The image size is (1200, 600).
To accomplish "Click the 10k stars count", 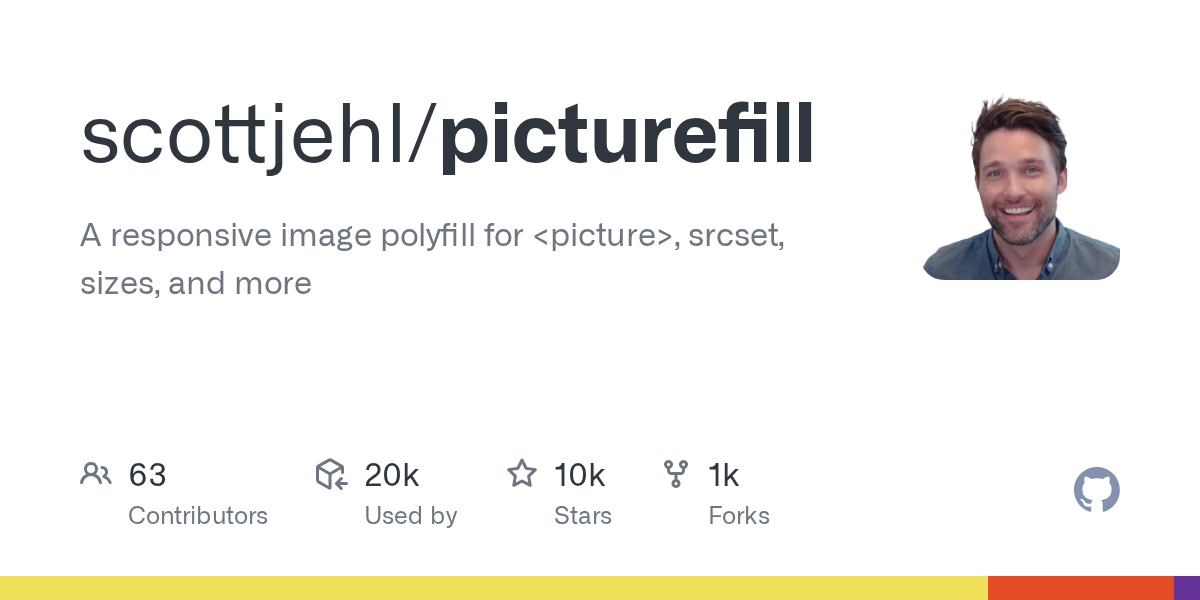I will click(x=579, y=475).
